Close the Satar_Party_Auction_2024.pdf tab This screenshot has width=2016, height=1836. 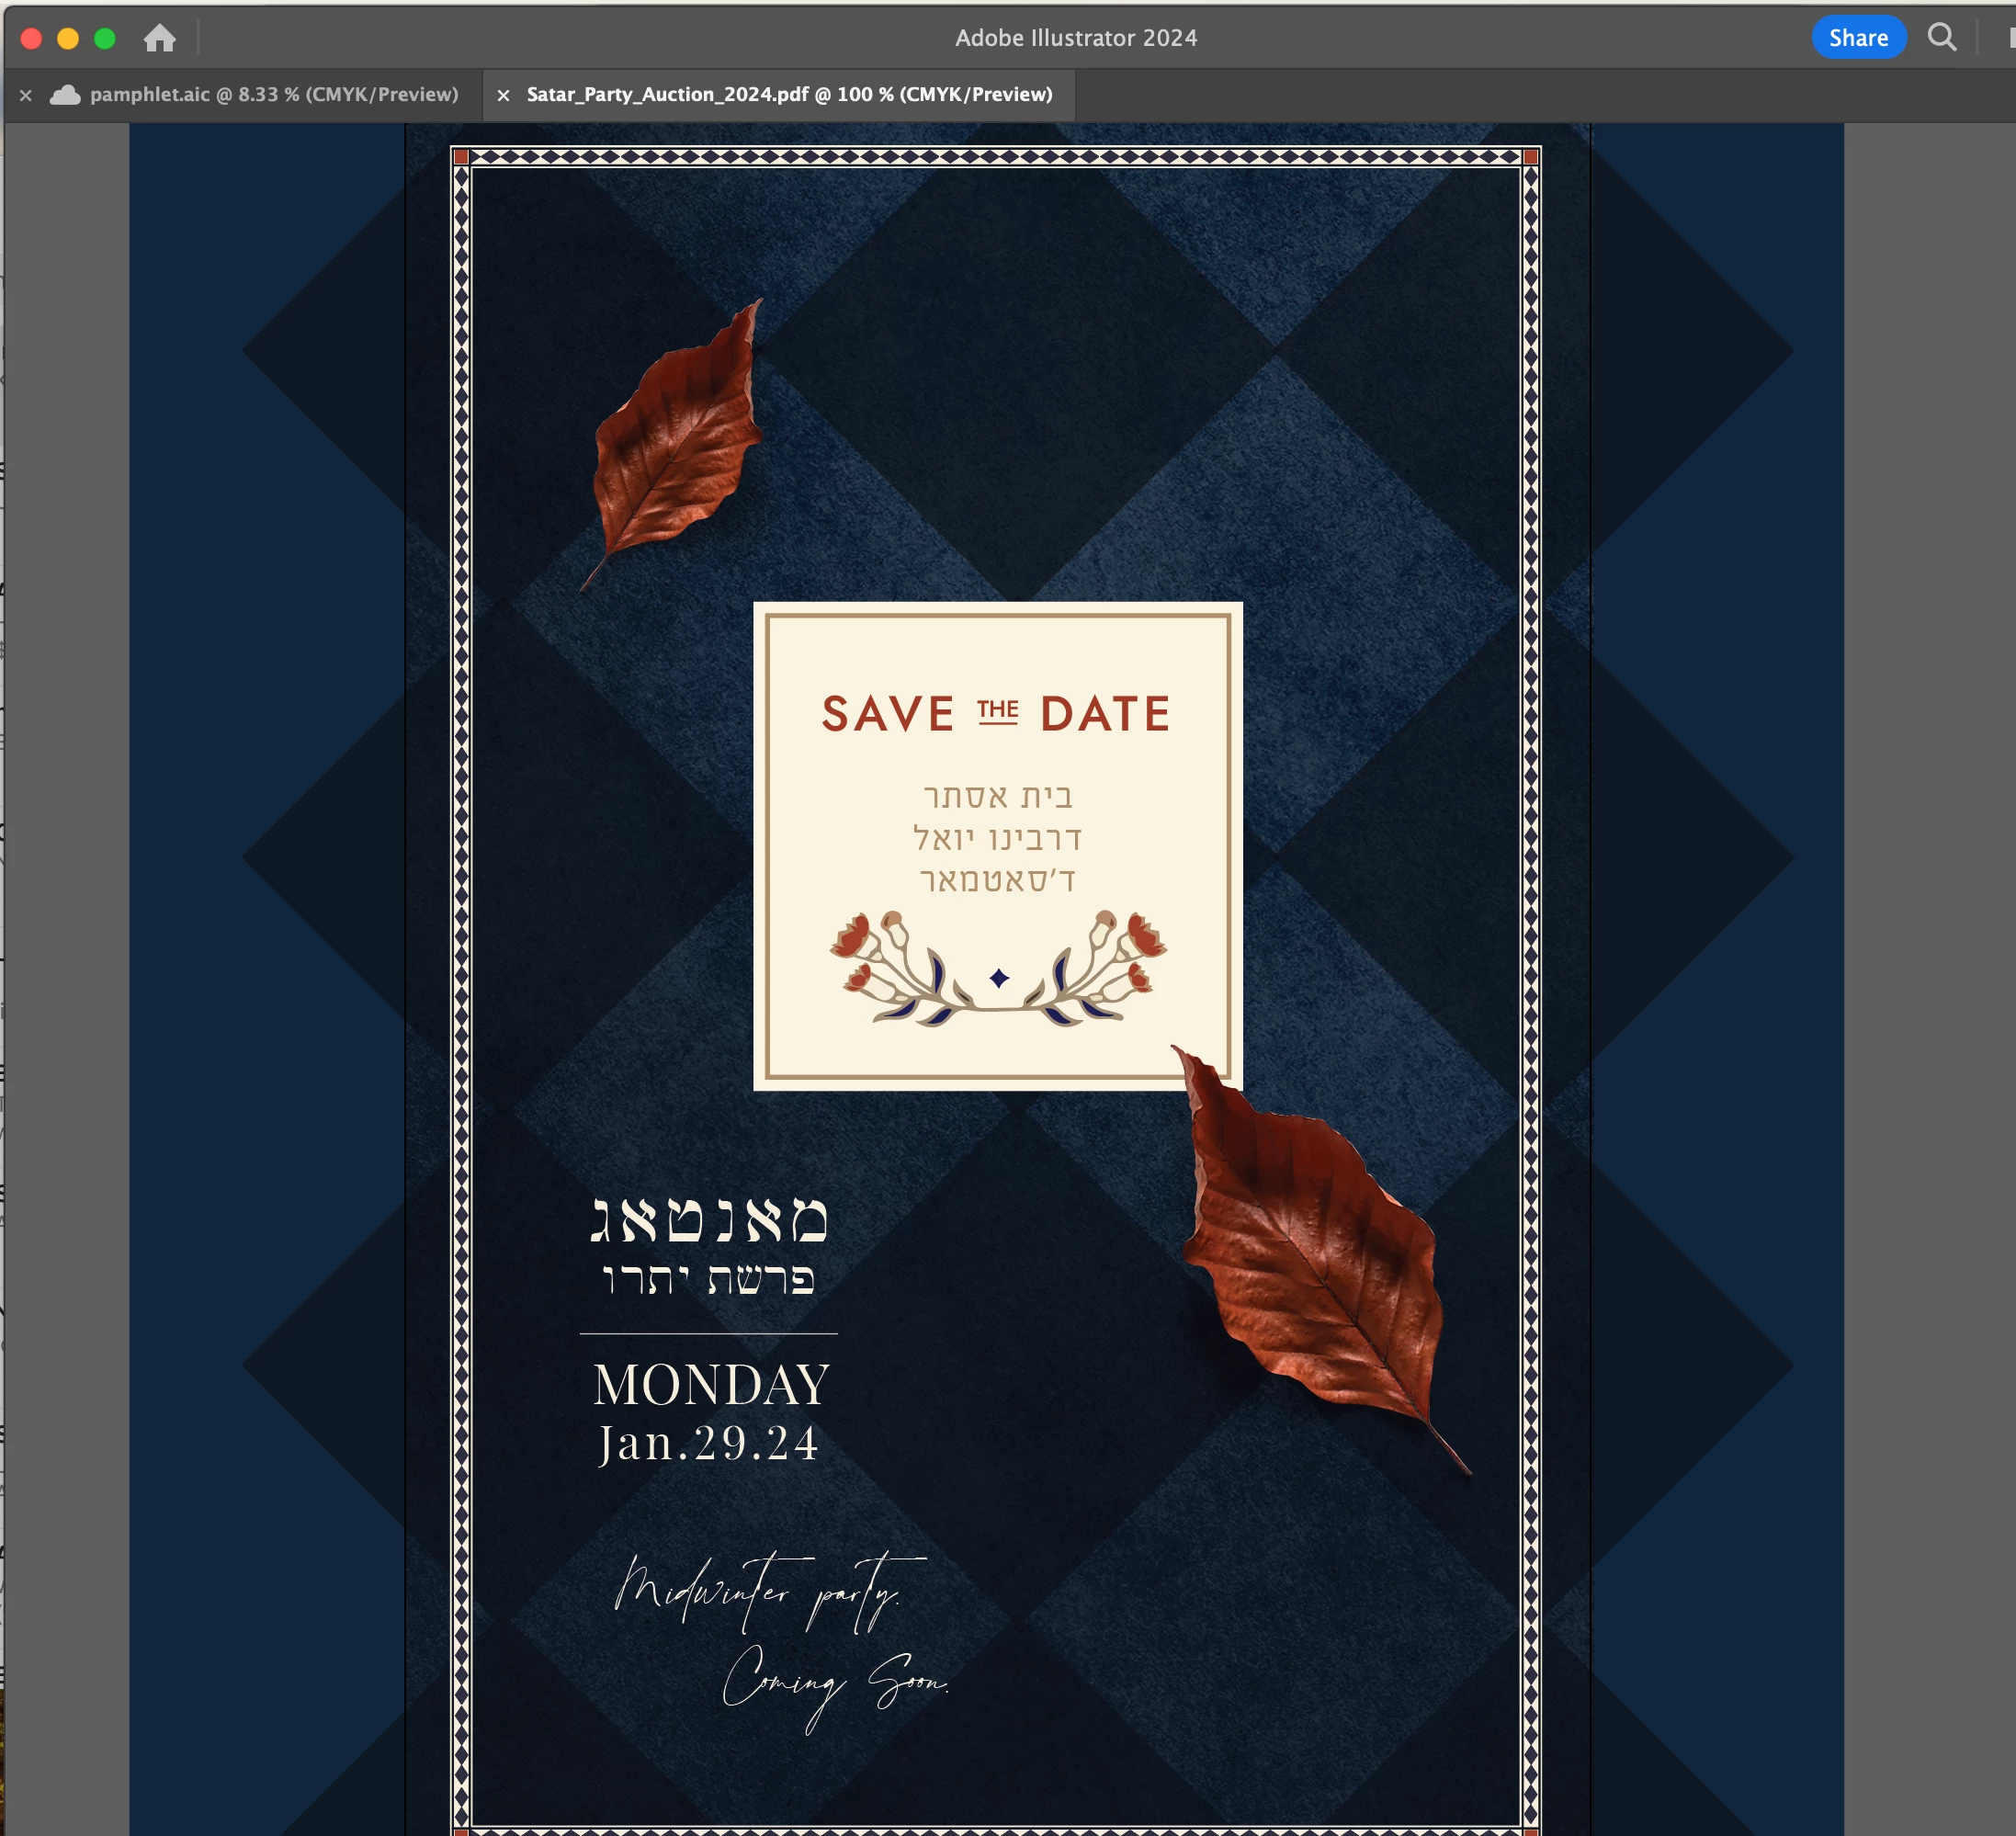[x=504, y=95]
